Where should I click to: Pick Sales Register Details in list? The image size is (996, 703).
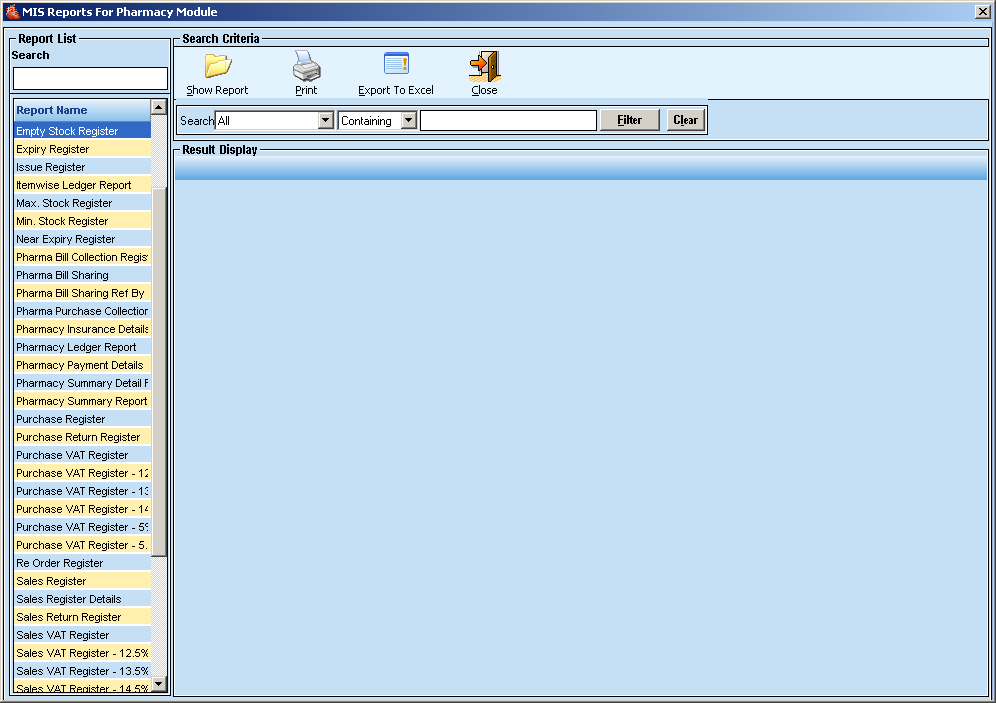click(x=69, y=599)
